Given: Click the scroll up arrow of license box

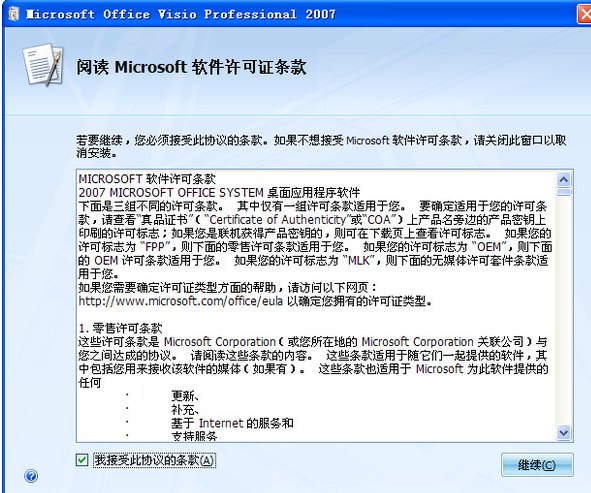Looking at the screenshot, I should click(563, 179).
